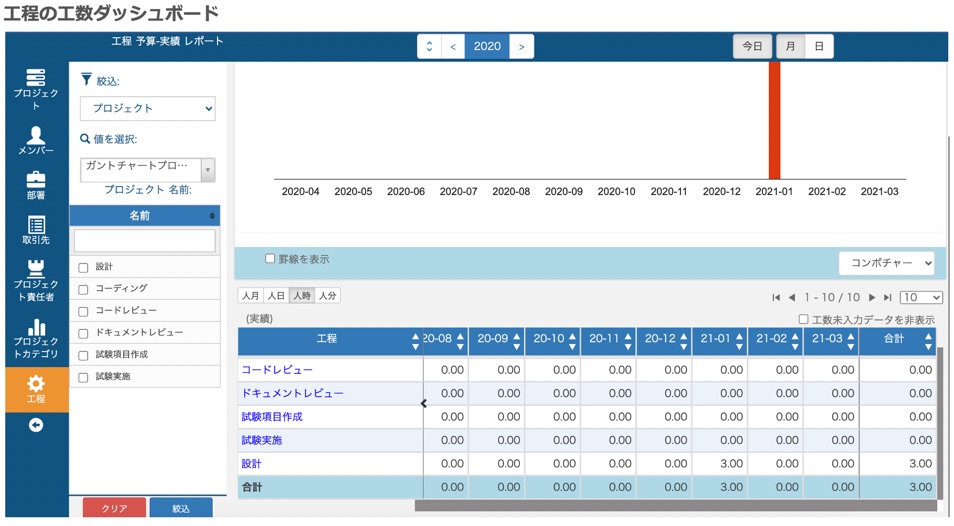The image size is (954, 526).
Task: Sort by the 21-03 column arrows
Action: [851, 341]
